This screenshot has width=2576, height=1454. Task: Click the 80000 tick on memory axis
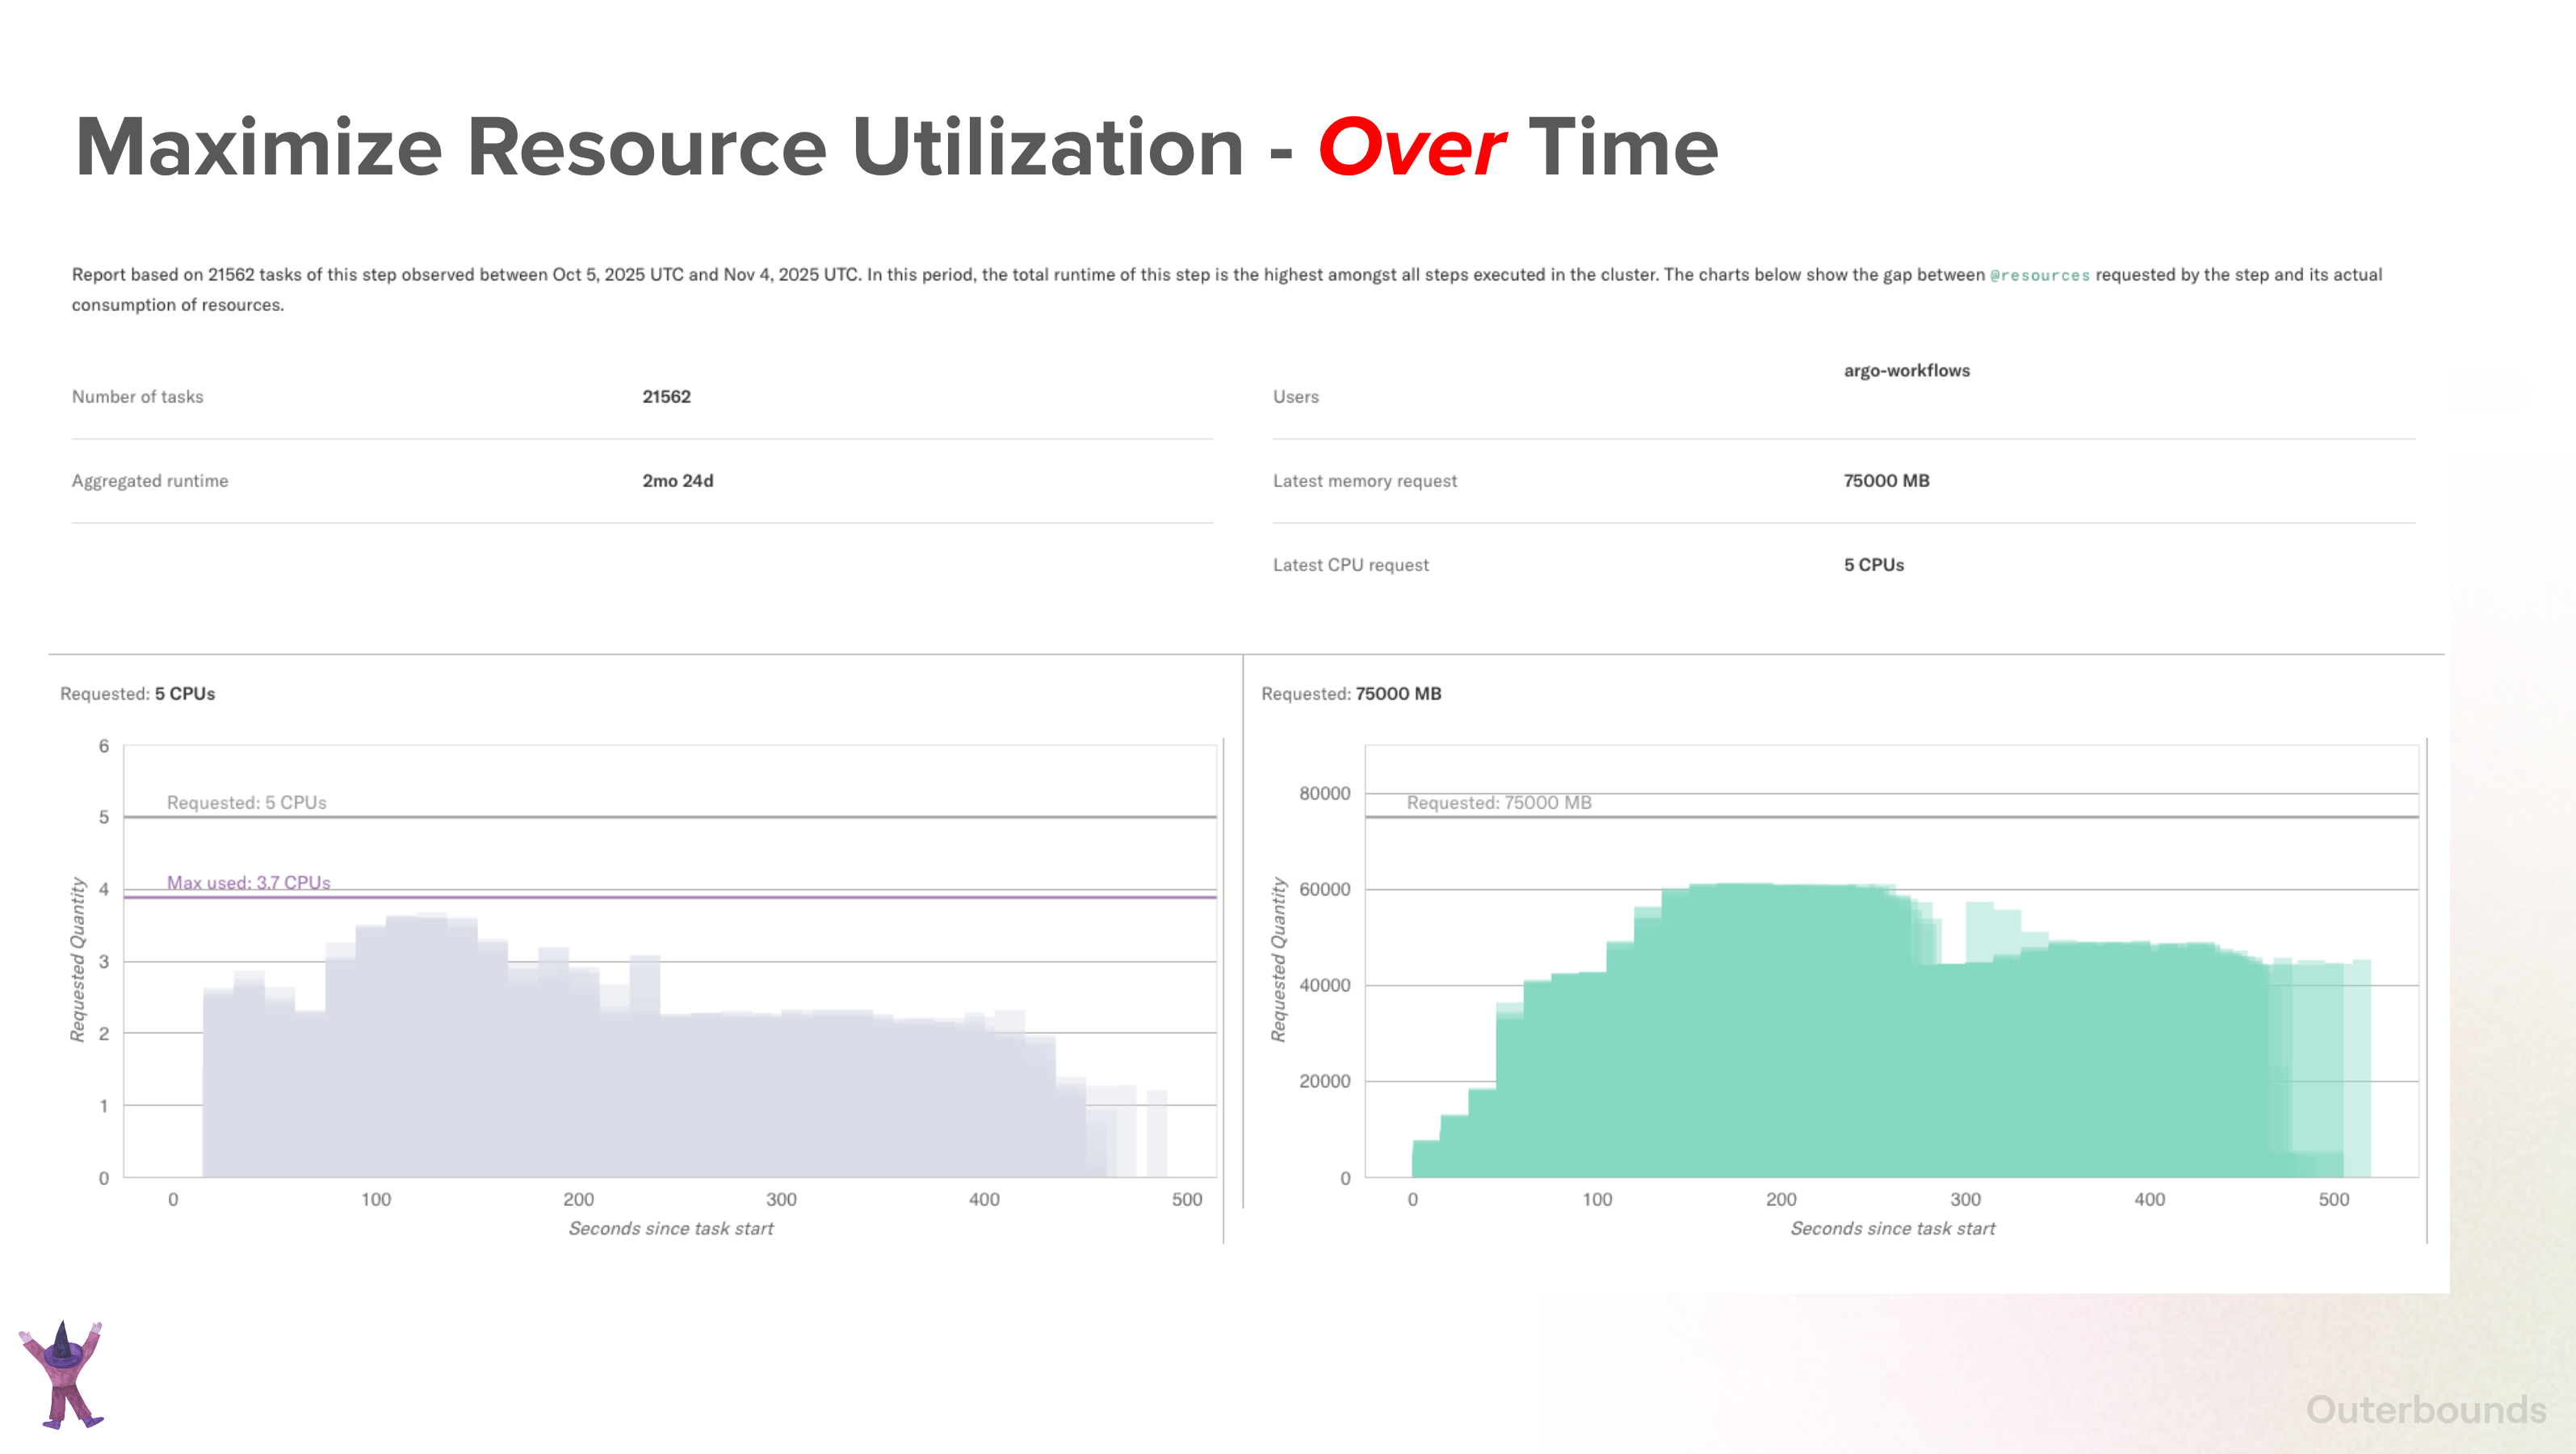click(x=1324, y=793)
